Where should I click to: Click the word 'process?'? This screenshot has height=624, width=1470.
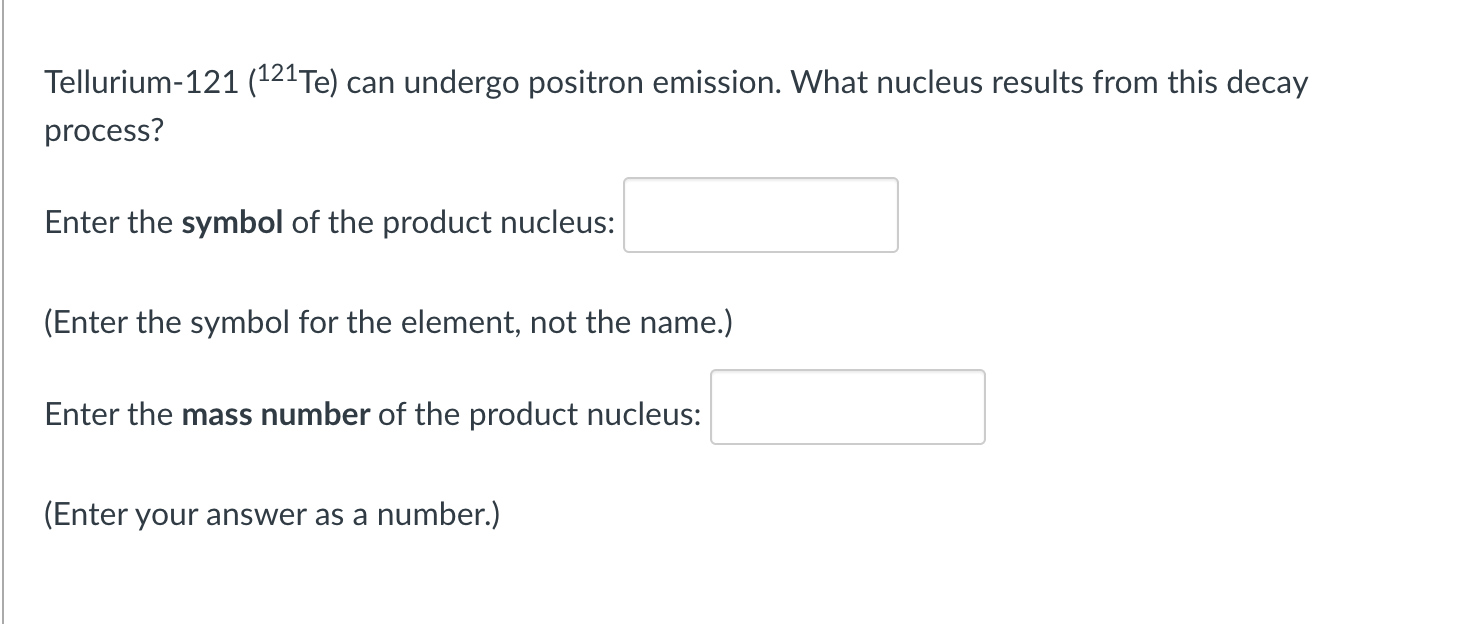(x=103, y=130)
